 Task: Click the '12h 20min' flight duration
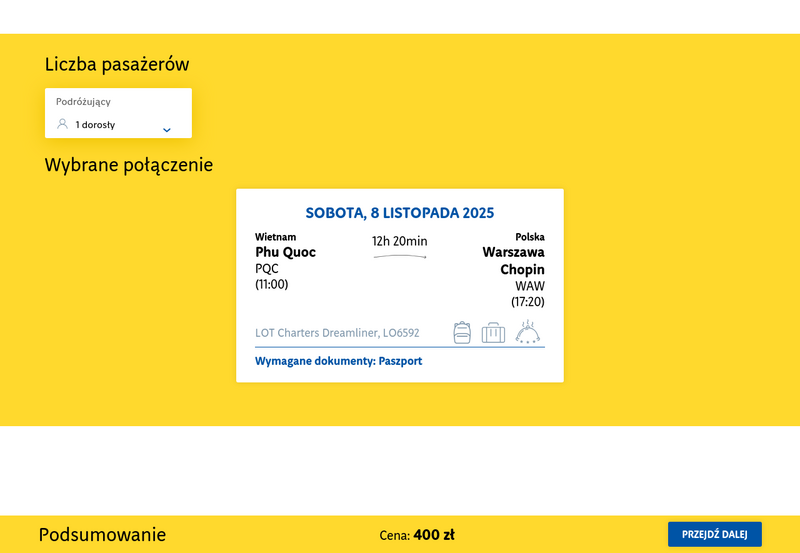pyautogui.click(x=400, y=241)
